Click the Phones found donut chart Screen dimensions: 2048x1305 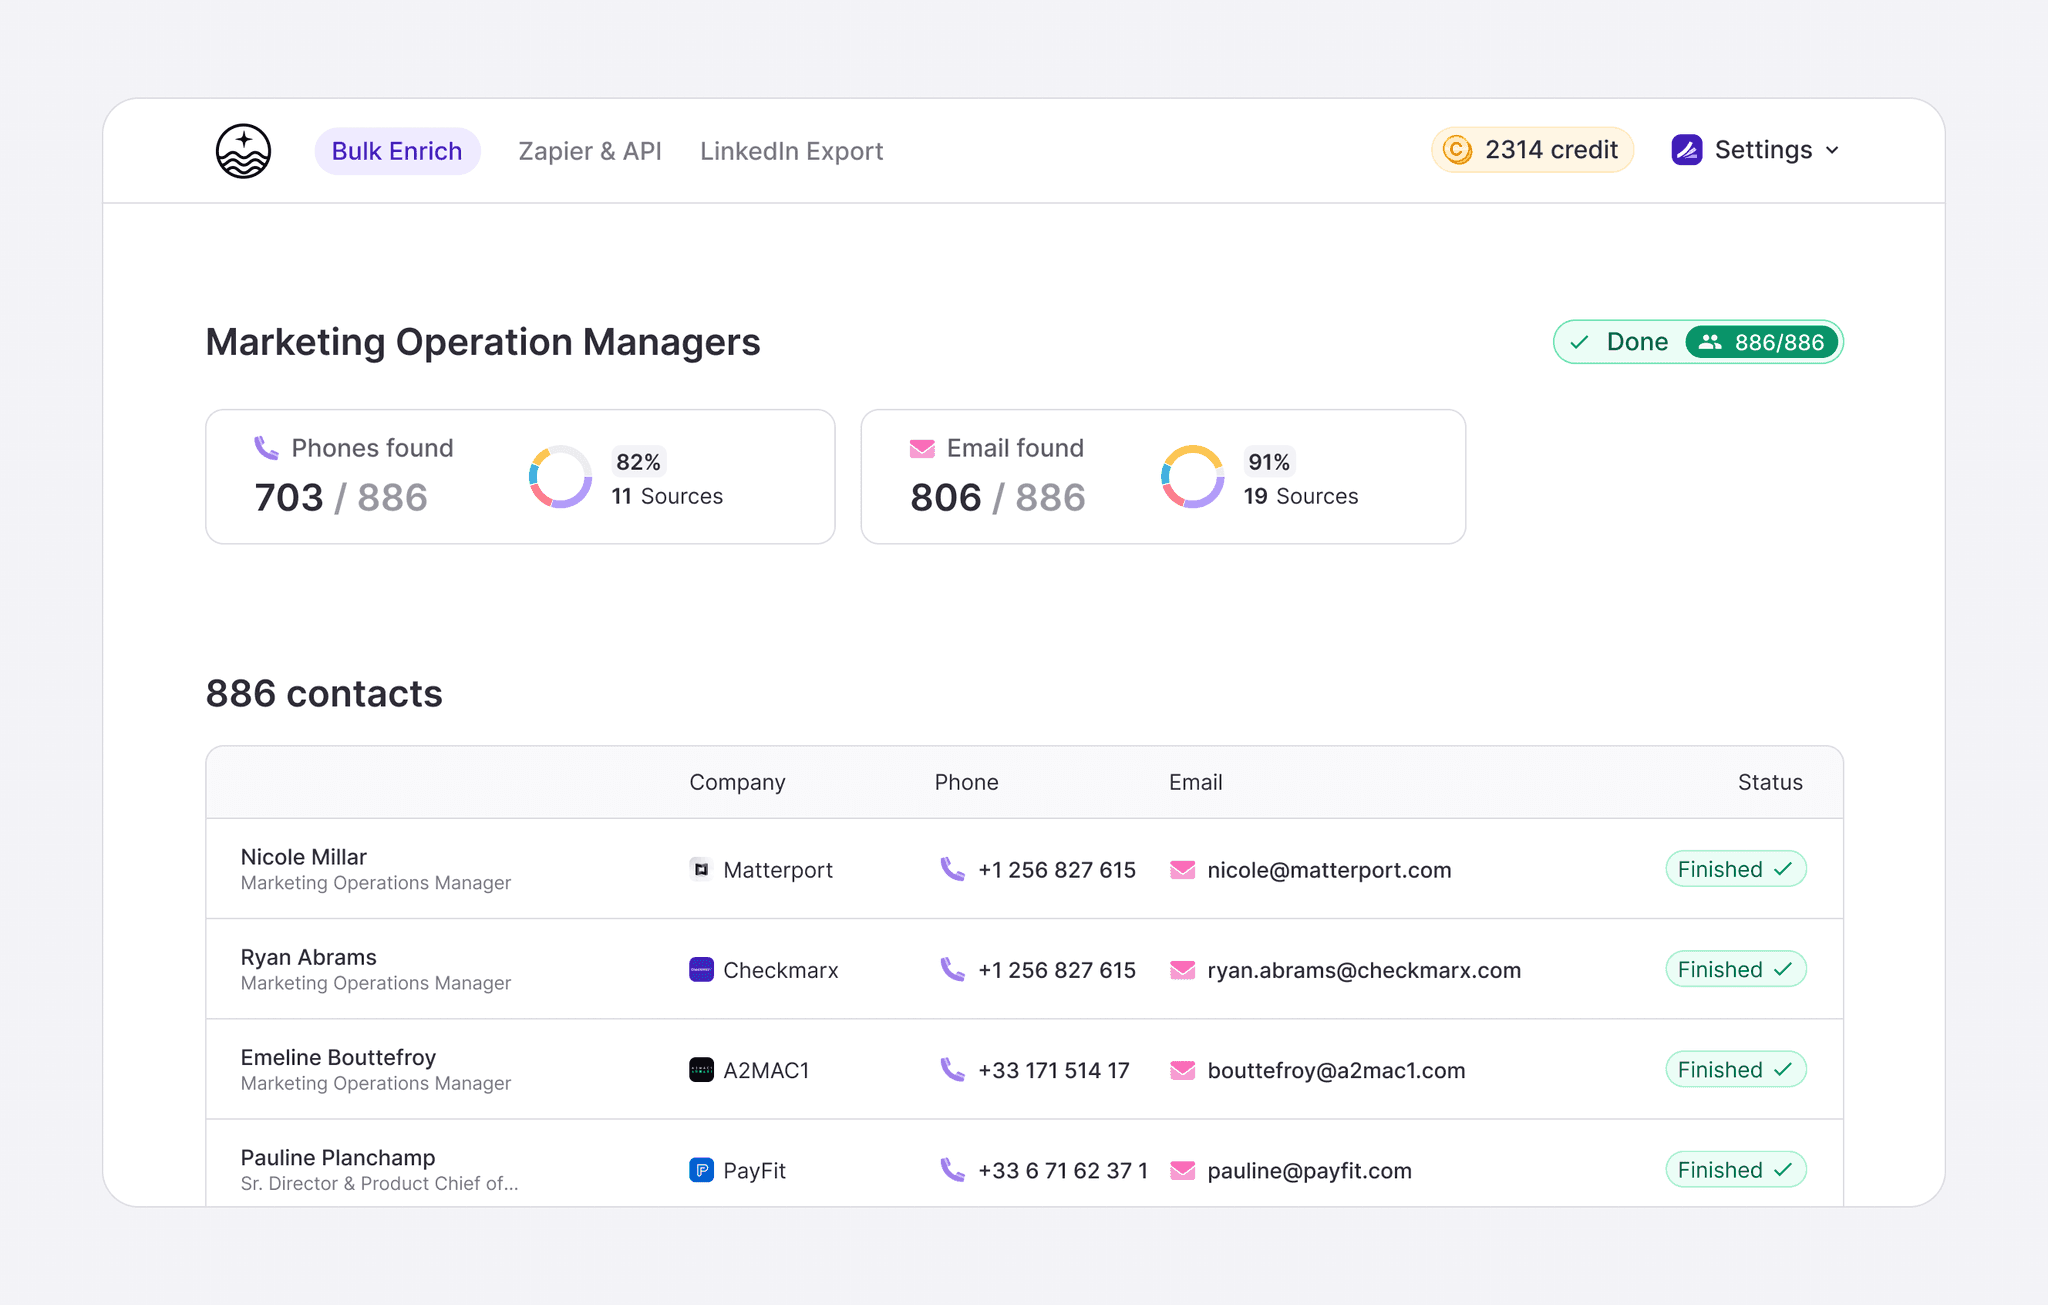click(560, 476)
